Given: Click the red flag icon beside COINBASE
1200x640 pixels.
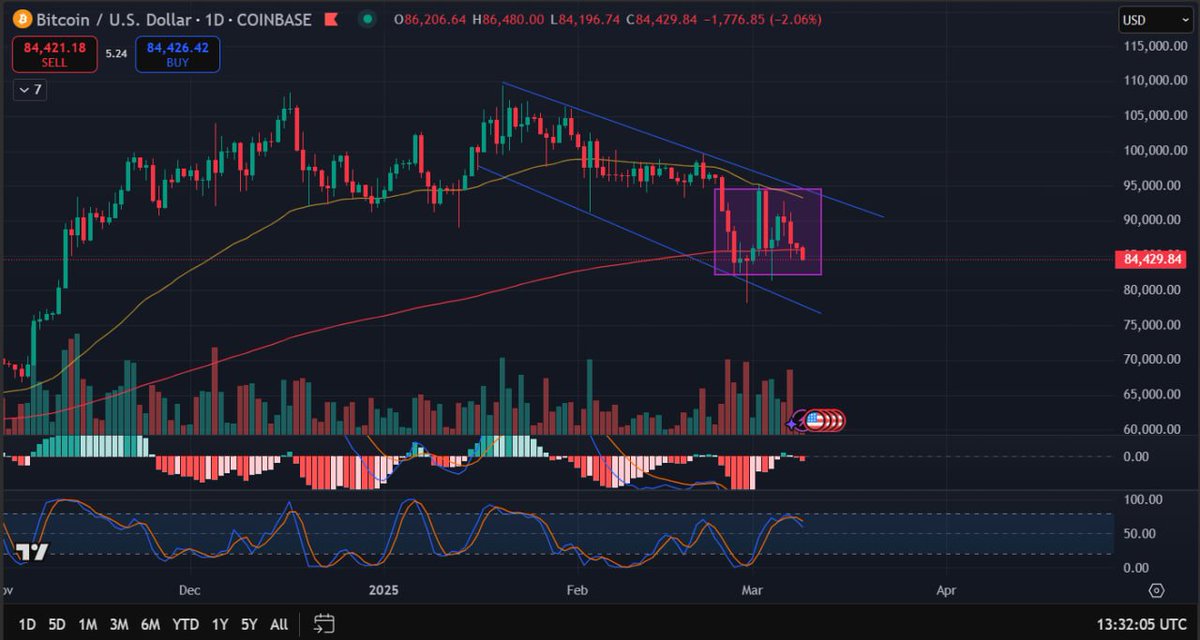Looking at the screenshot, I should [x=332, y=19].
